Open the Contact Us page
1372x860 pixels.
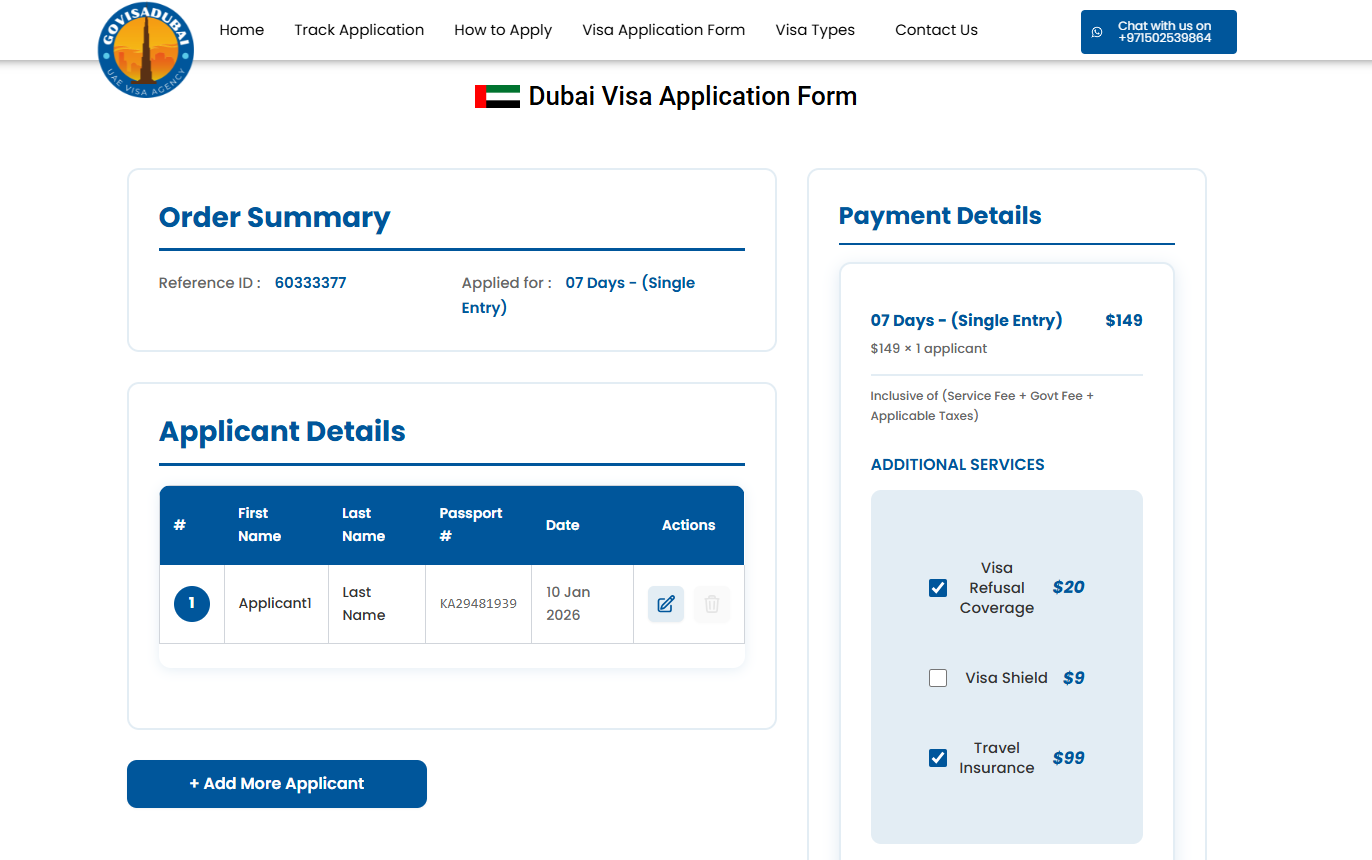pos(936,30)
